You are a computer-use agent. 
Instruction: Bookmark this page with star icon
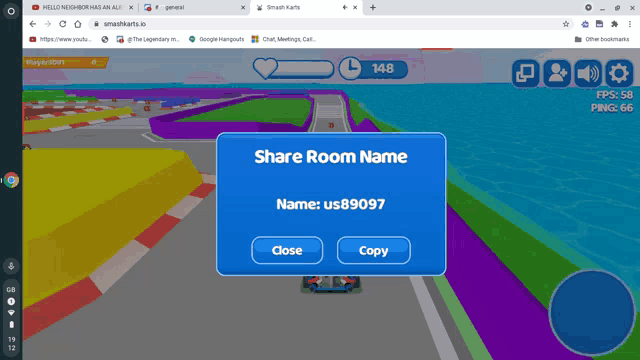point(566,24)
